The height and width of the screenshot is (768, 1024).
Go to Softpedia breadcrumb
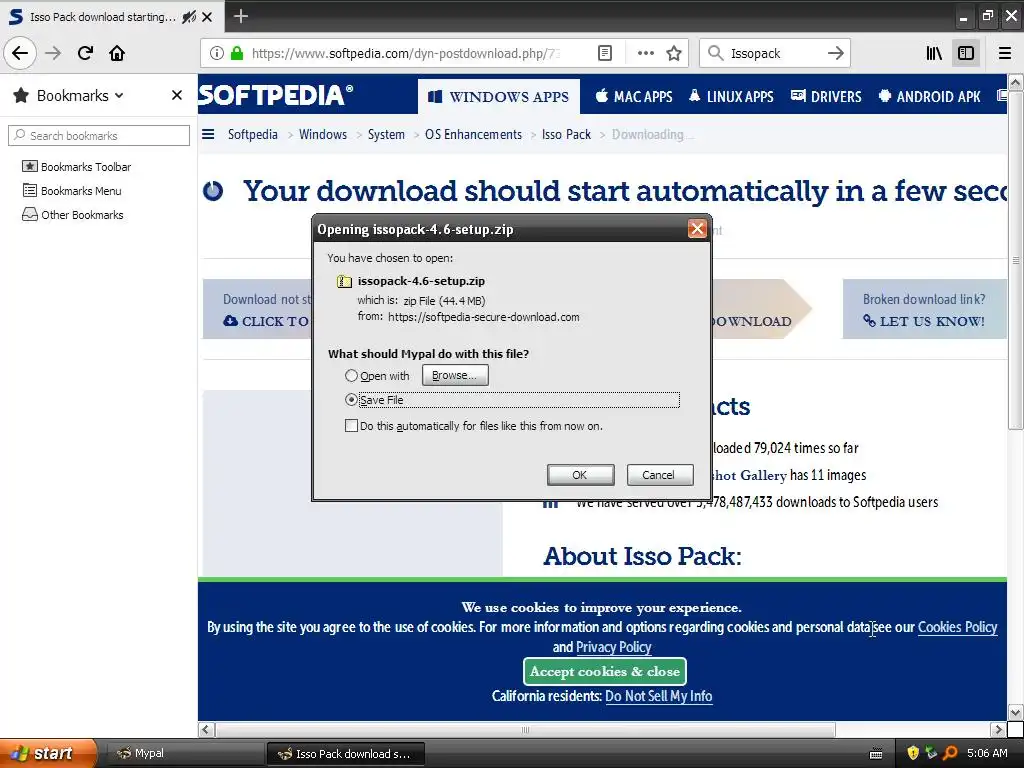coord(252,135)
